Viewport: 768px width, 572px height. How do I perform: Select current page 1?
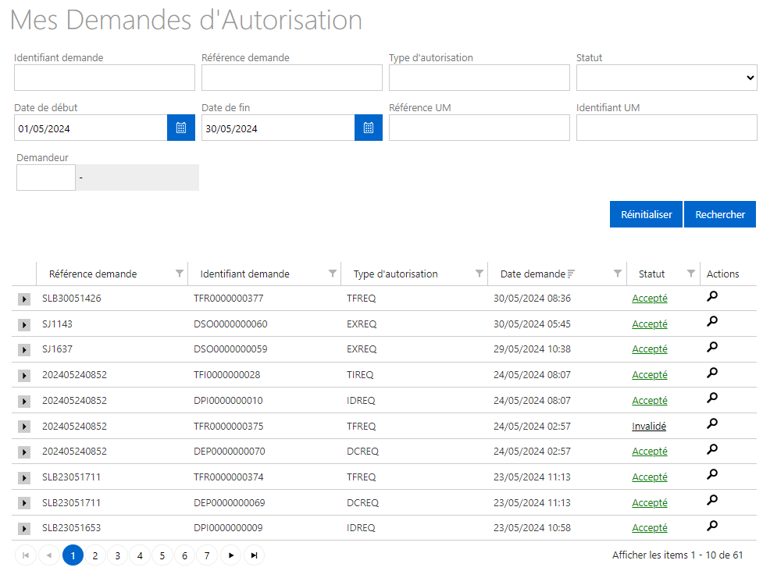tap(72, 555)
